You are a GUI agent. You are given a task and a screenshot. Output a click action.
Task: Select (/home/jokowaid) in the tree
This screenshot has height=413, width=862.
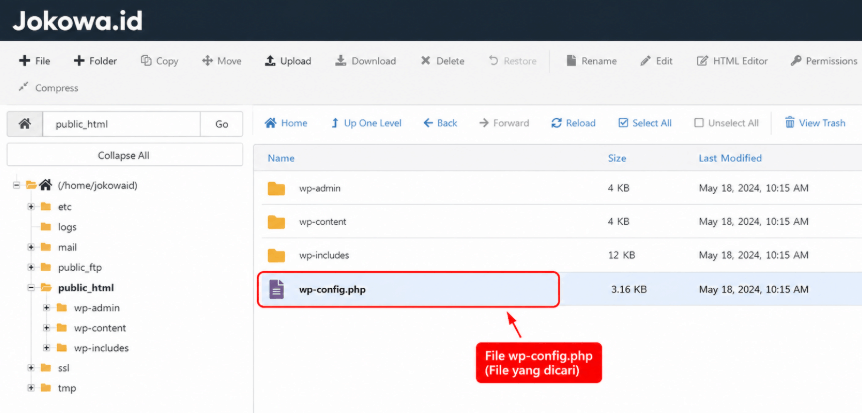tap(97, 185)
